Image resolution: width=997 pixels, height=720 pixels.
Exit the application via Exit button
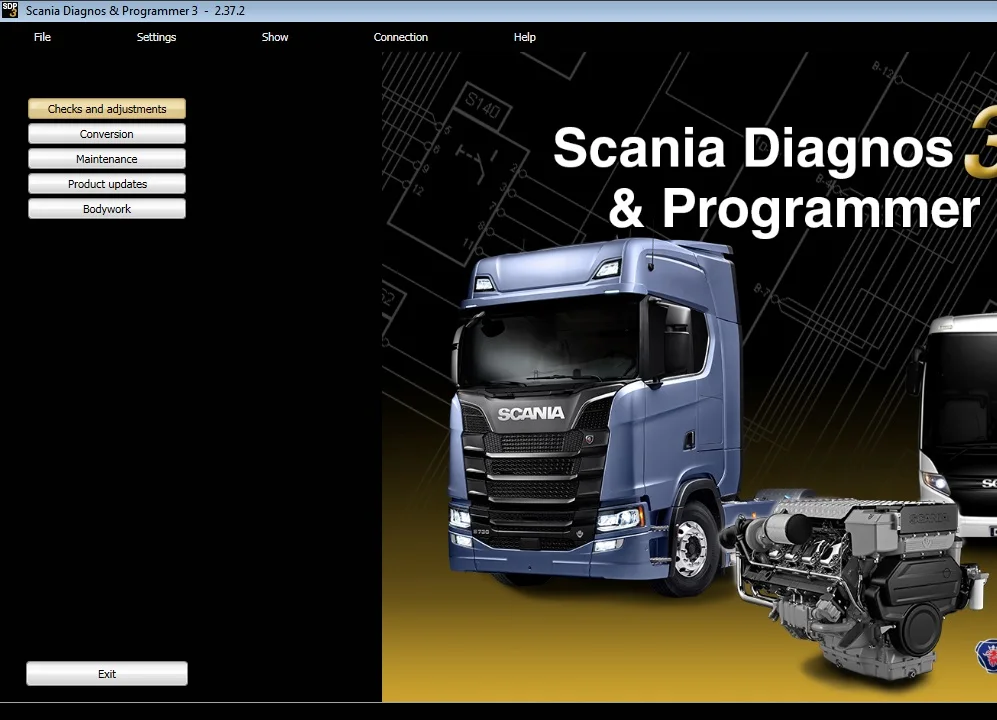[x=107, y=674]
